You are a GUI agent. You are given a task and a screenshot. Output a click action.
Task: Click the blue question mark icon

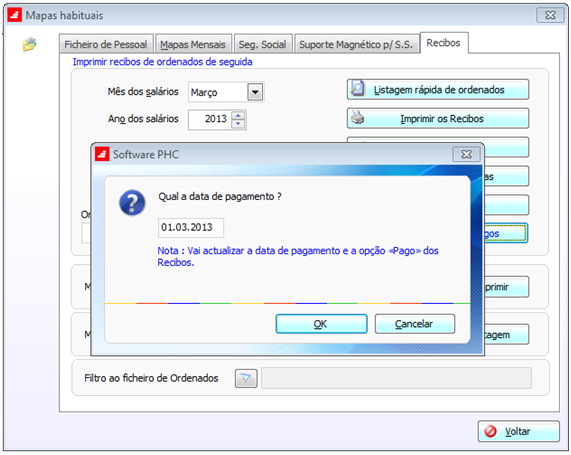[132, 203]
